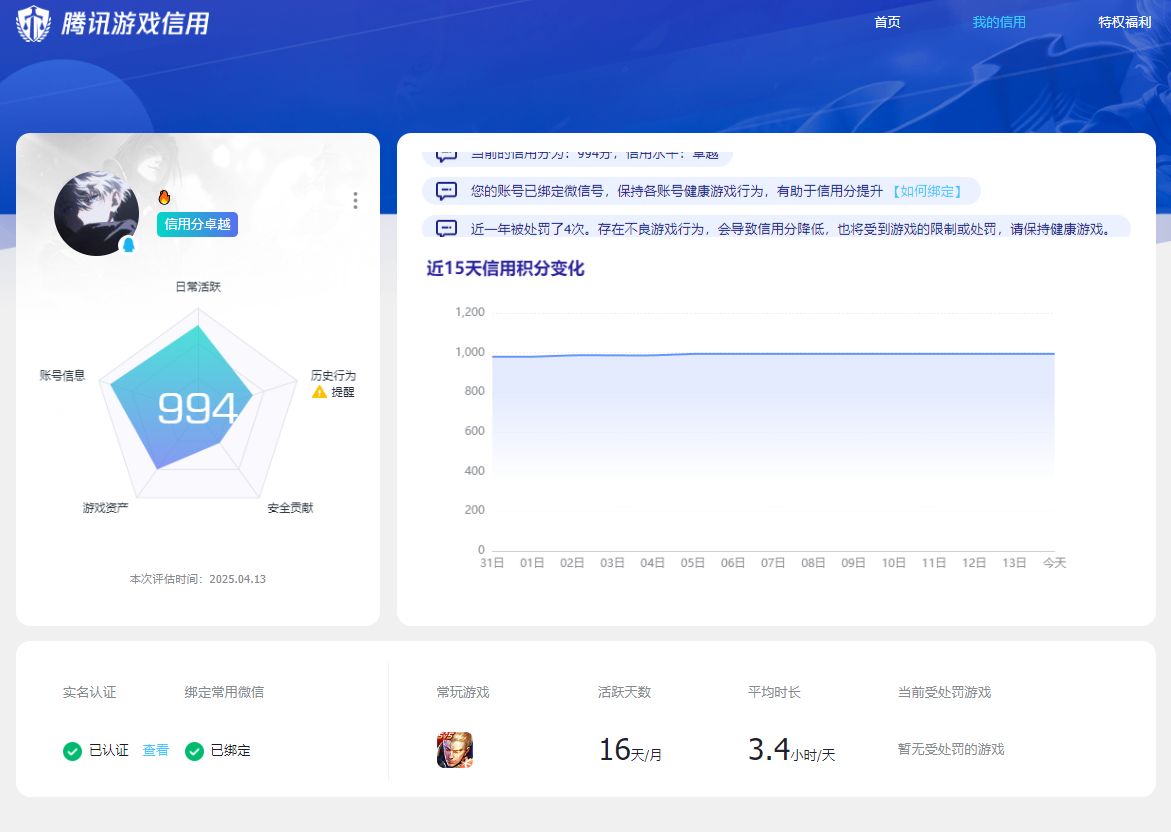Click the green check next to 已绑定
The height and width of the screenshot is (832, 1171).
[x=194, y=751]
